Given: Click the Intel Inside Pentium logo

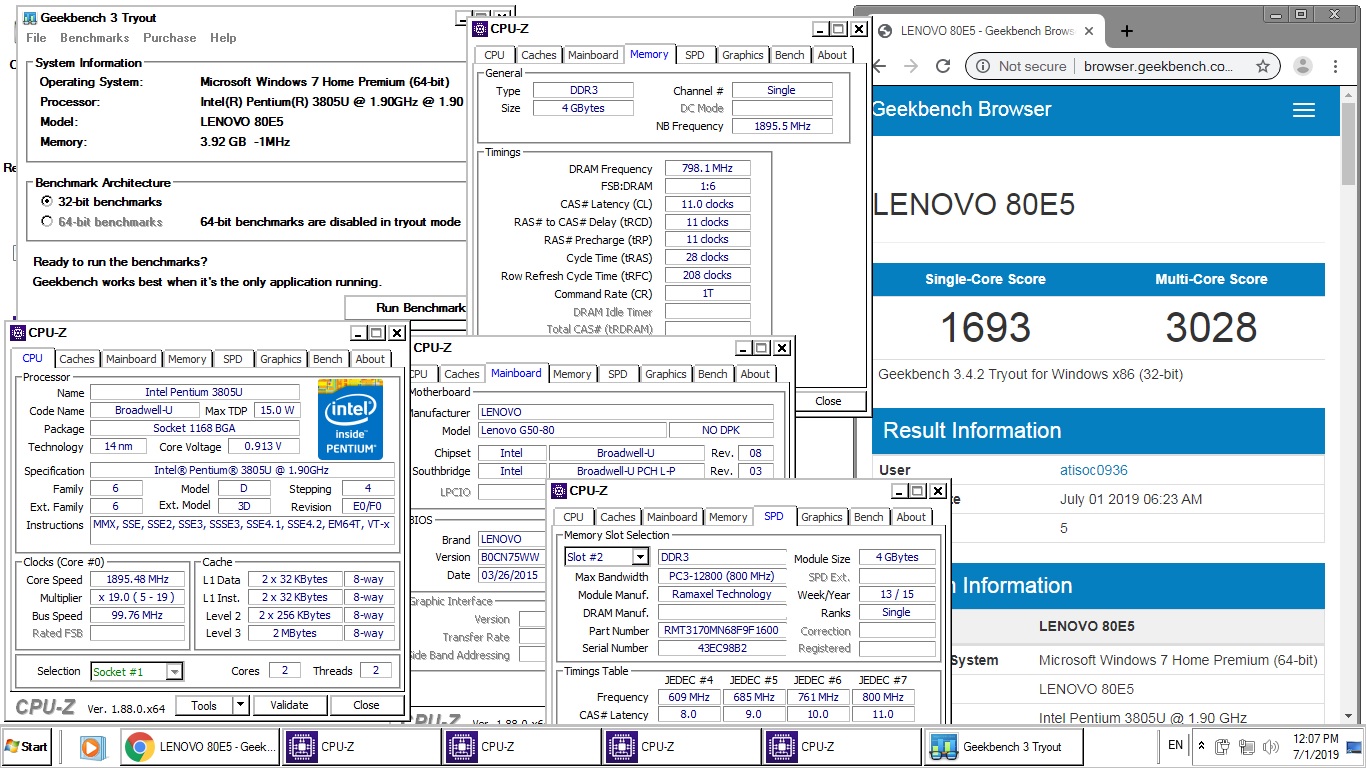Looking at the screenshot, I should click(x=351, y=418).
